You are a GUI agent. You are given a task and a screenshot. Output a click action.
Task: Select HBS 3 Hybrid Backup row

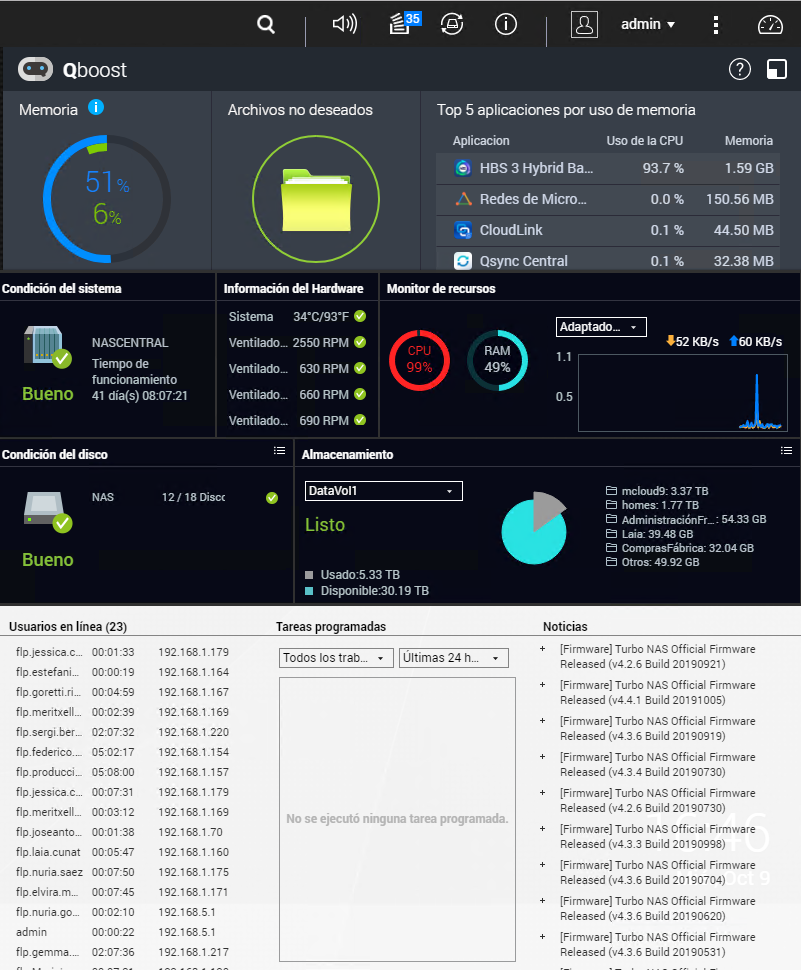[607, 168]
